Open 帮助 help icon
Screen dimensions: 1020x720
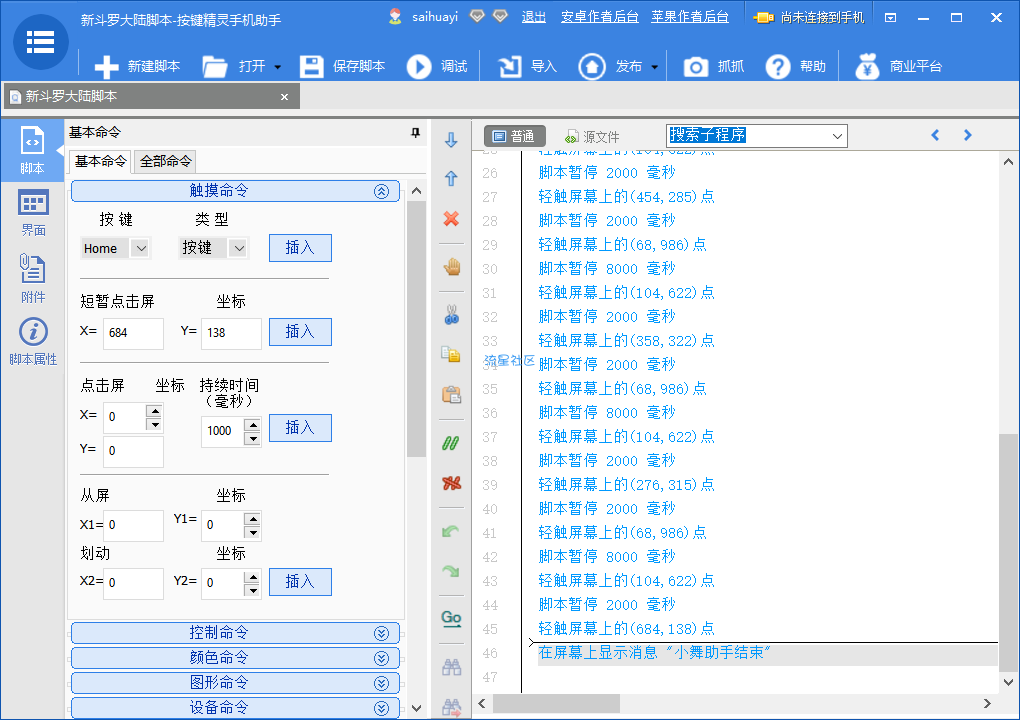[778, 66]
